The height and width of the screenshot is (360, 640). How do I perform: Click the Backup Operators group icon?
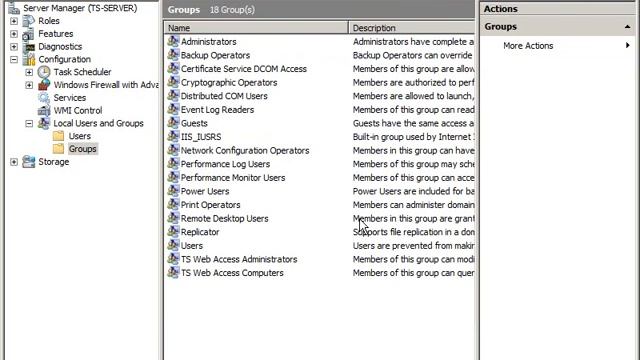(173, 55)
